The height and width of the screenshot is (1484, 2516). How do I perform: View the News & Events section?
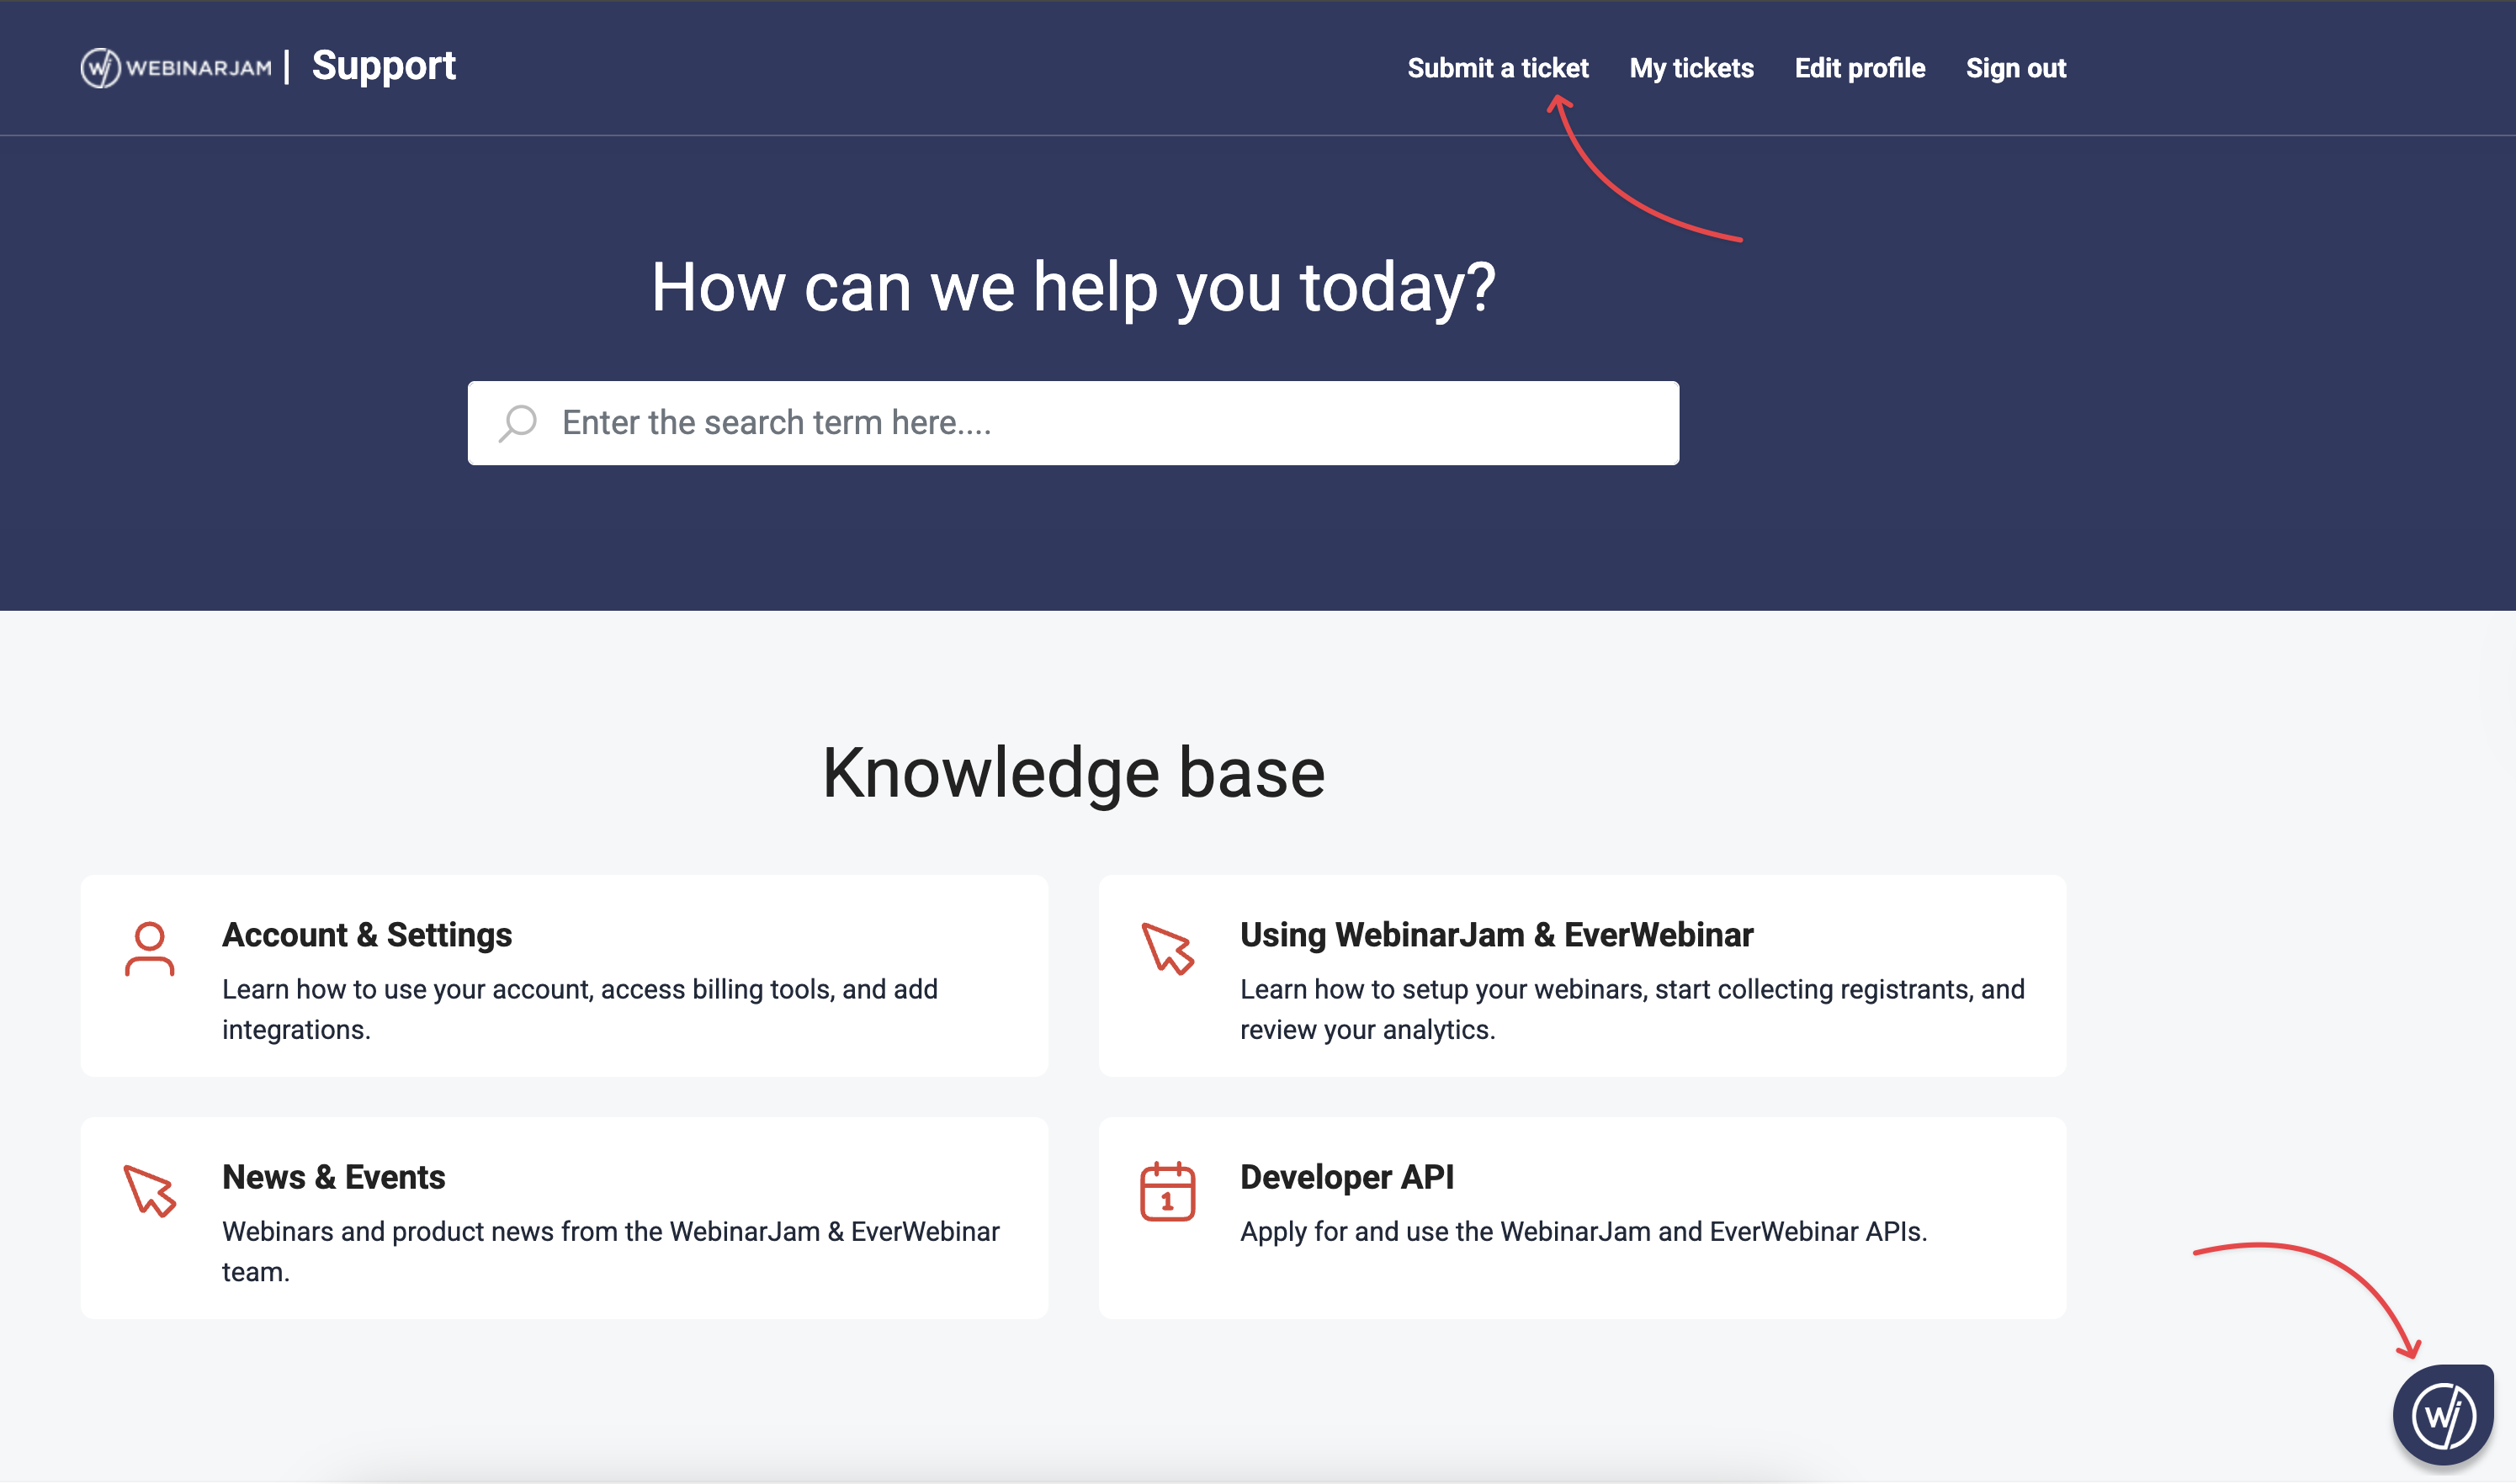click(x=333, y=1177)
